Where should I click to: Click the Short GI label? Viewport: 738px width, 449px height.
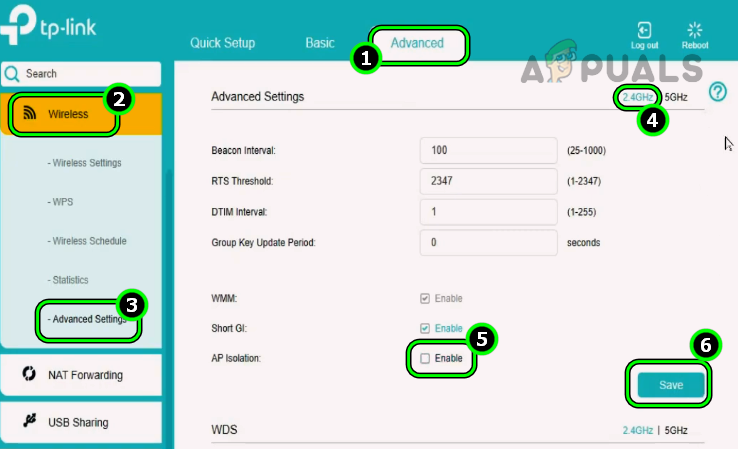(229, 328)
